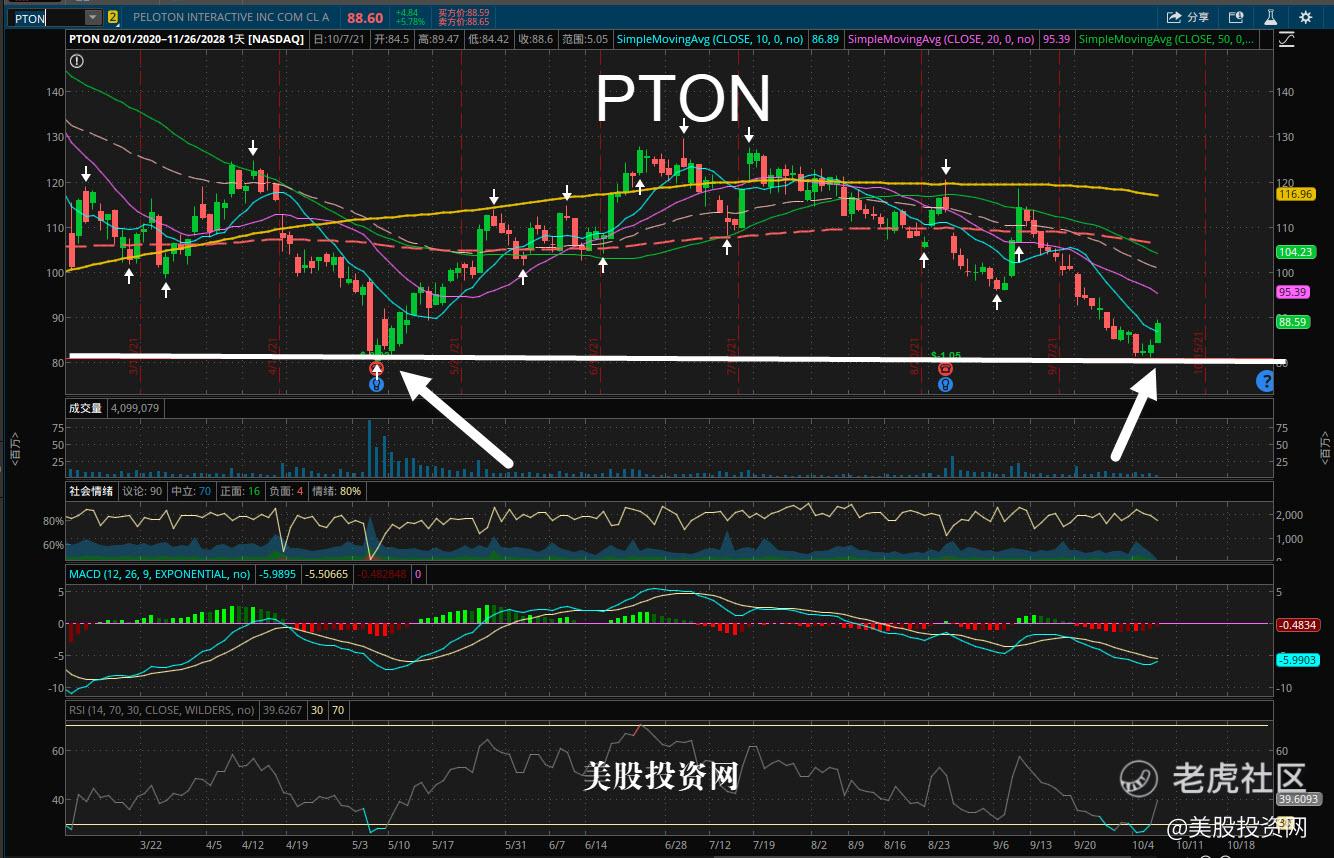Viewport: 1334px width, 858px height.
Task: Click the exclamation info icon on chart
Action: 77,61
